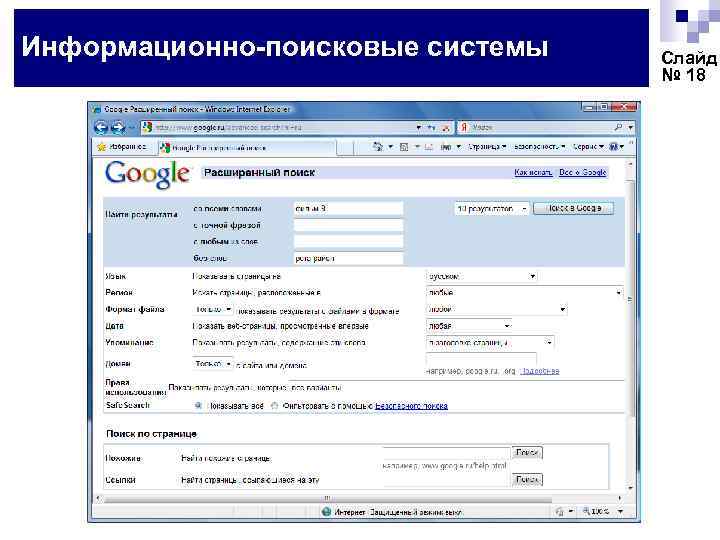Click the Internet zone globe in status bar
720x540 pixels.
326,512
